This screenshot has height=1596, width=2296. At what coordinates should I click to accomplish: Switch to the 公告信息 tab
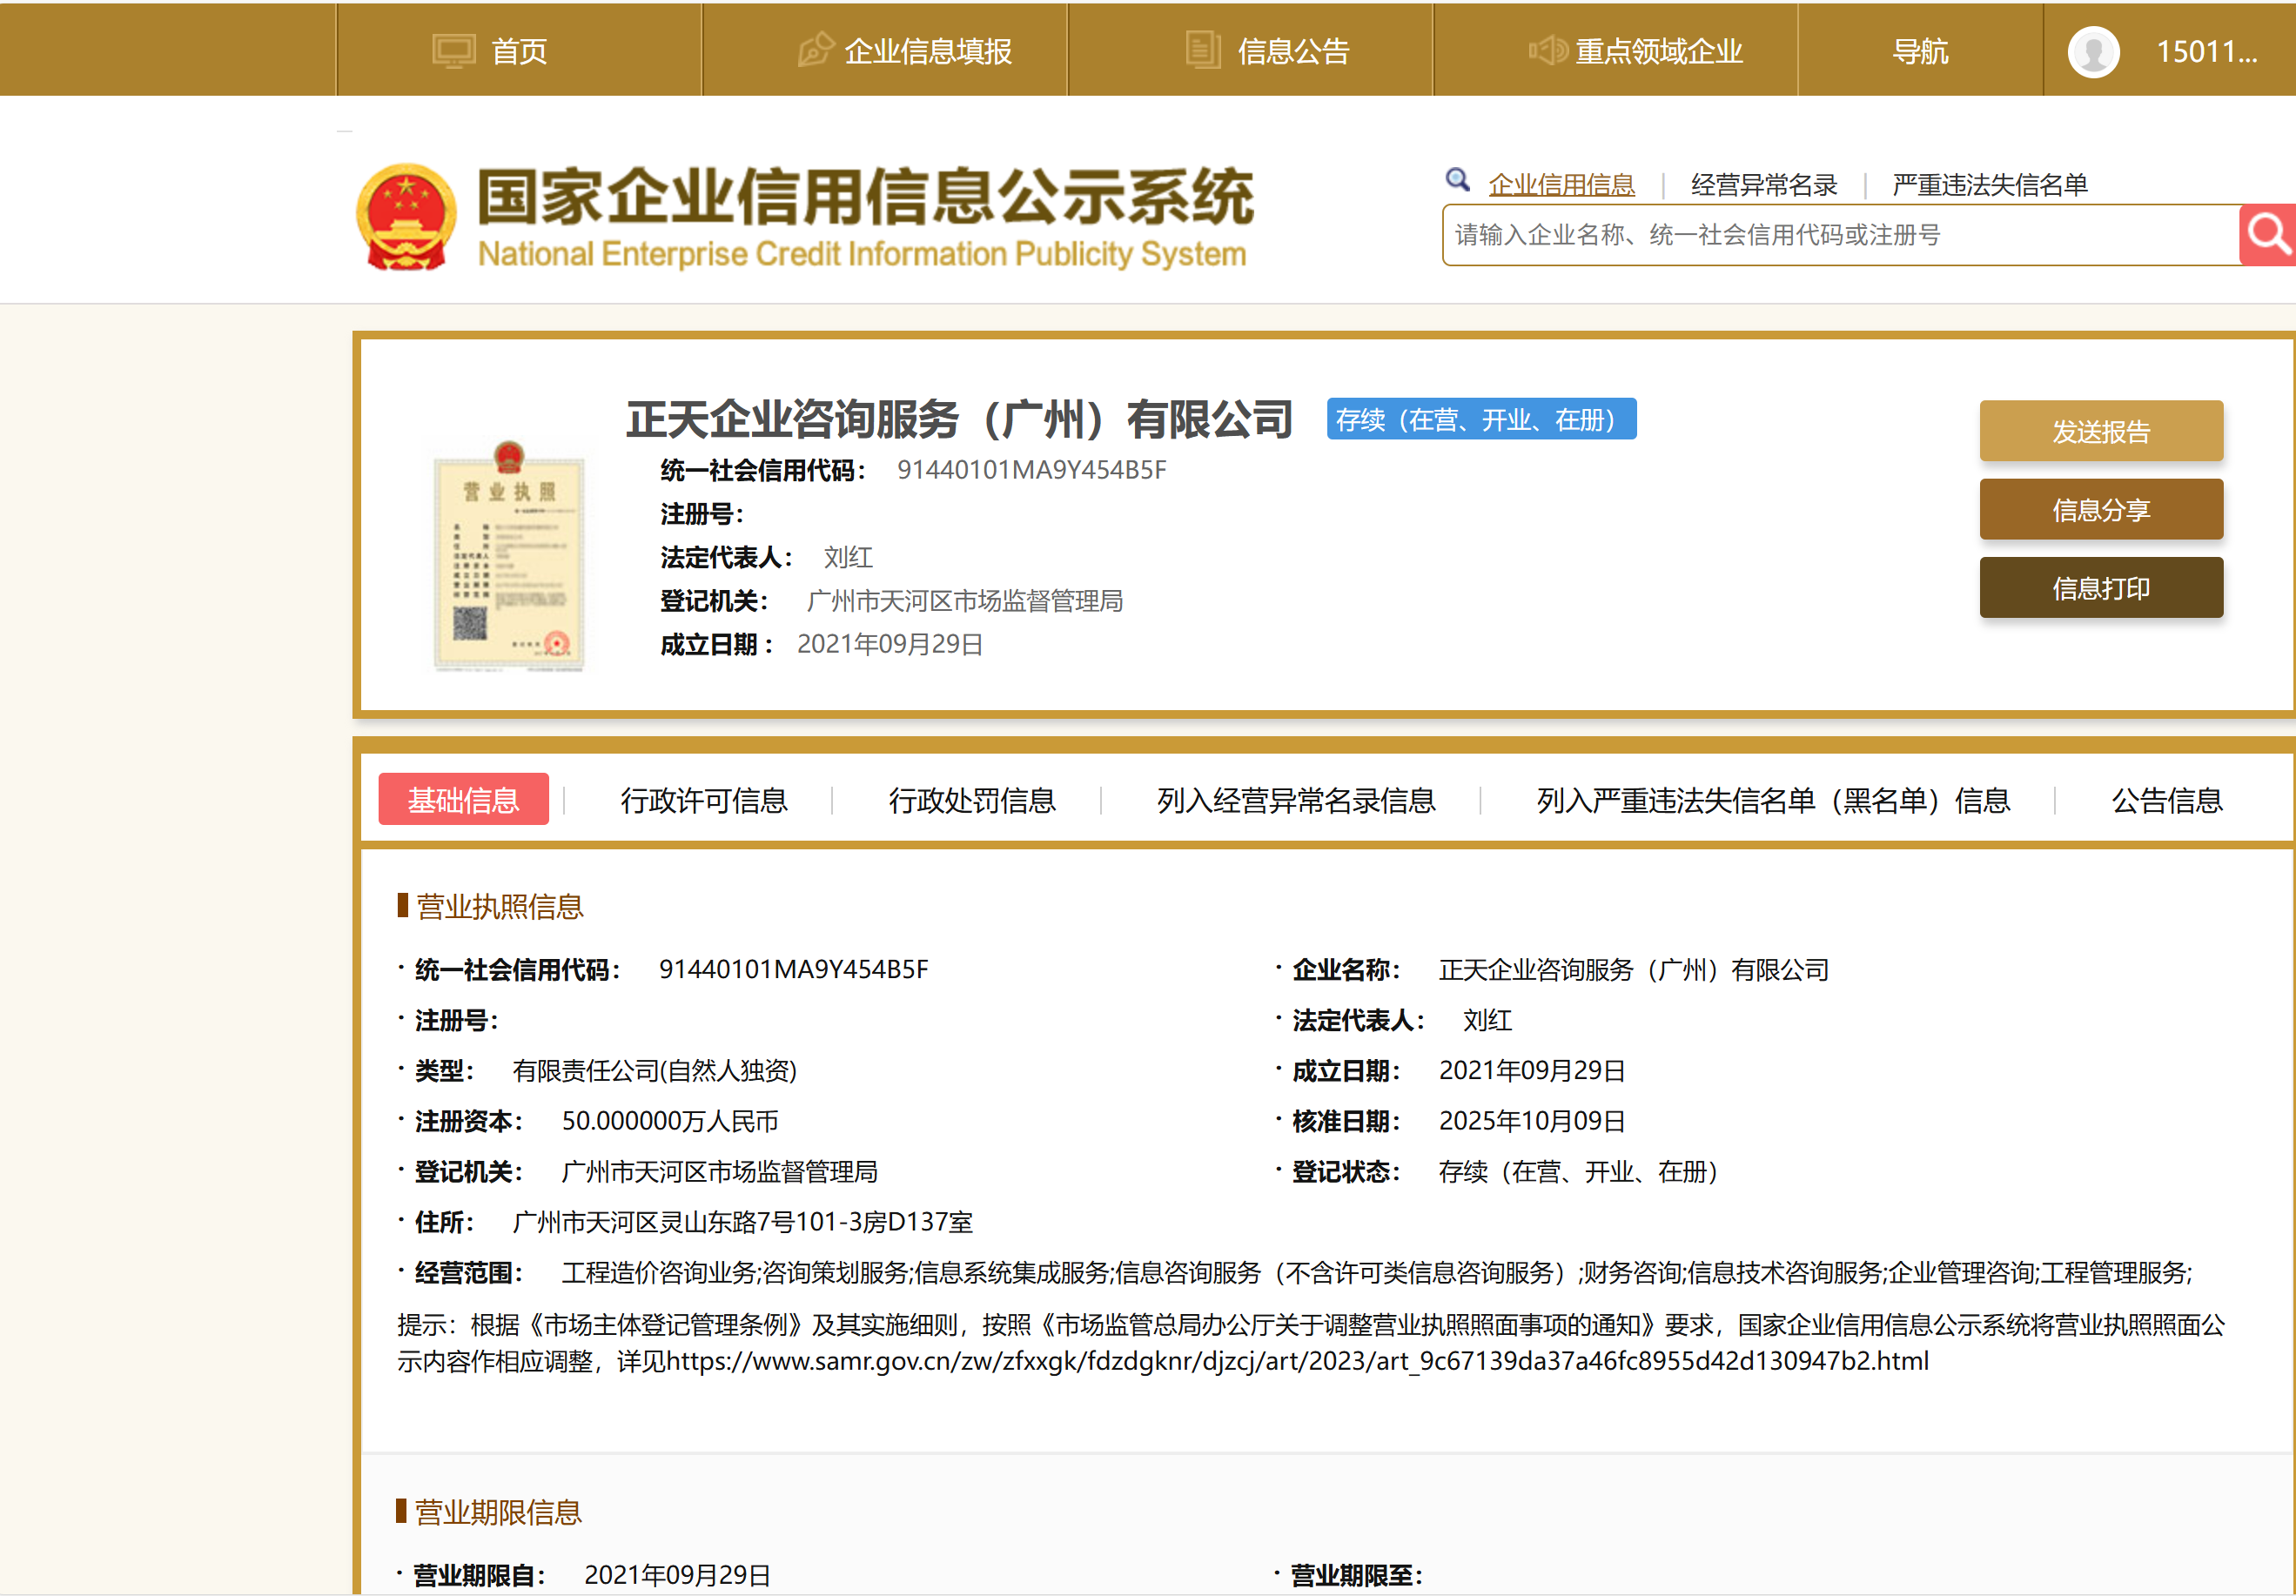[x=2166, y=800]
